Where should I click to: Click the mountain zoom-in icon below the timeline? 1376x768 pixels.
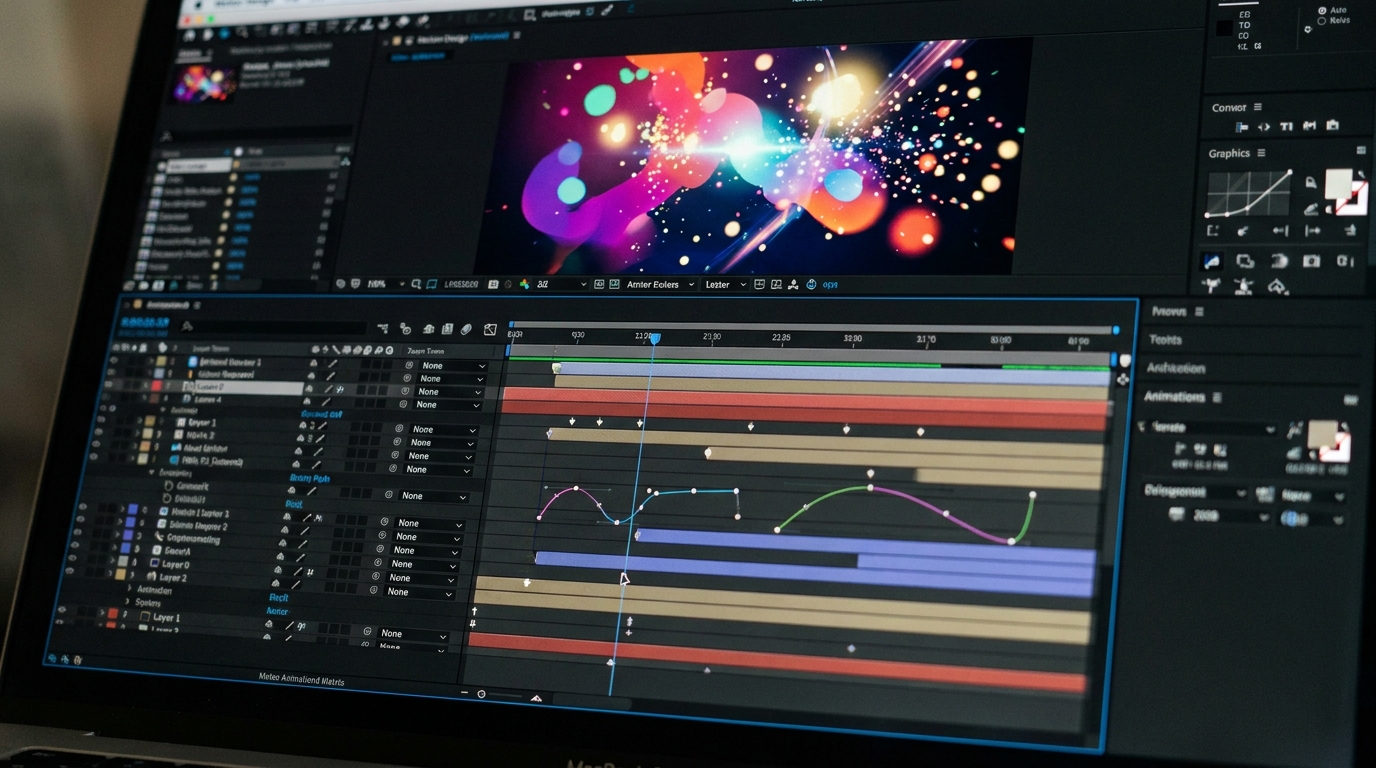coord(536,698)
